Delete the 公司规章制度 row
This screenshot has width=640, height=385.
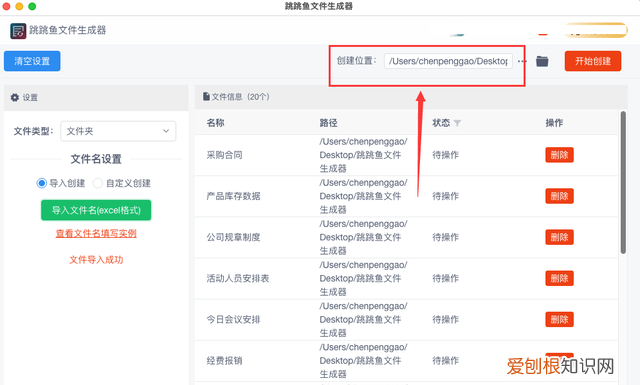click(559, 237)
